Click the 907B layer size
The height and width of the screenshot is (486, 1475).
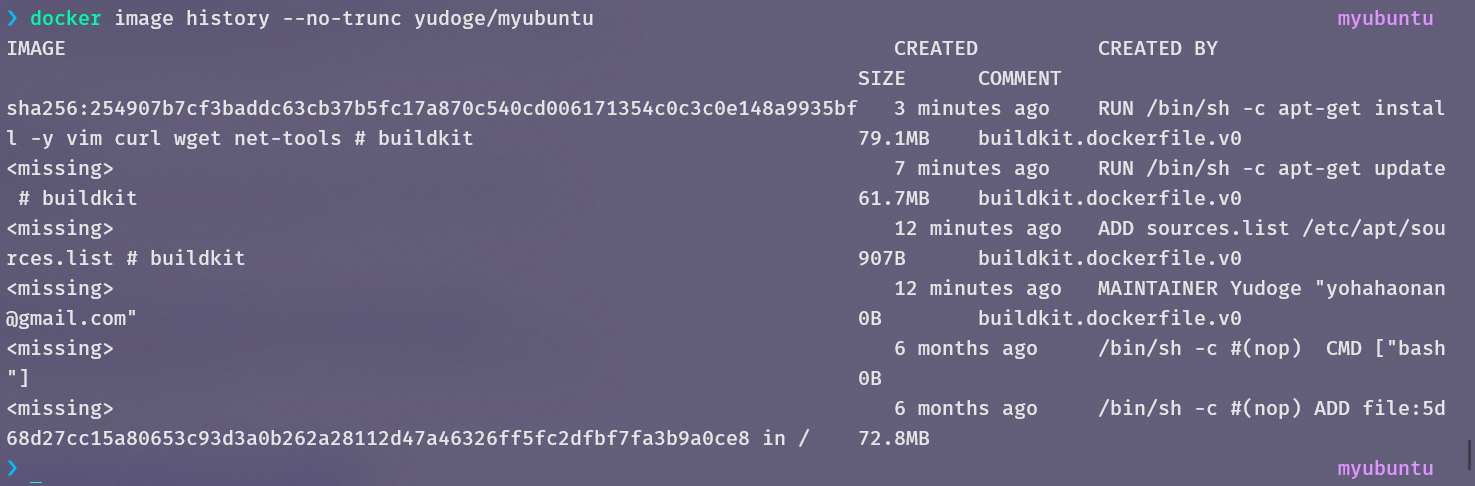click(881, 258)
